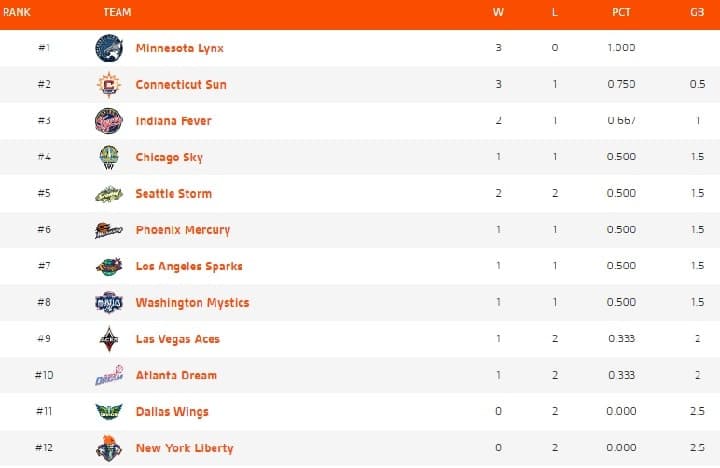Click the Los Angeles Sparks logo
Image resolution: width=720 pixels, height=468 pixels.
coord(108,266)
